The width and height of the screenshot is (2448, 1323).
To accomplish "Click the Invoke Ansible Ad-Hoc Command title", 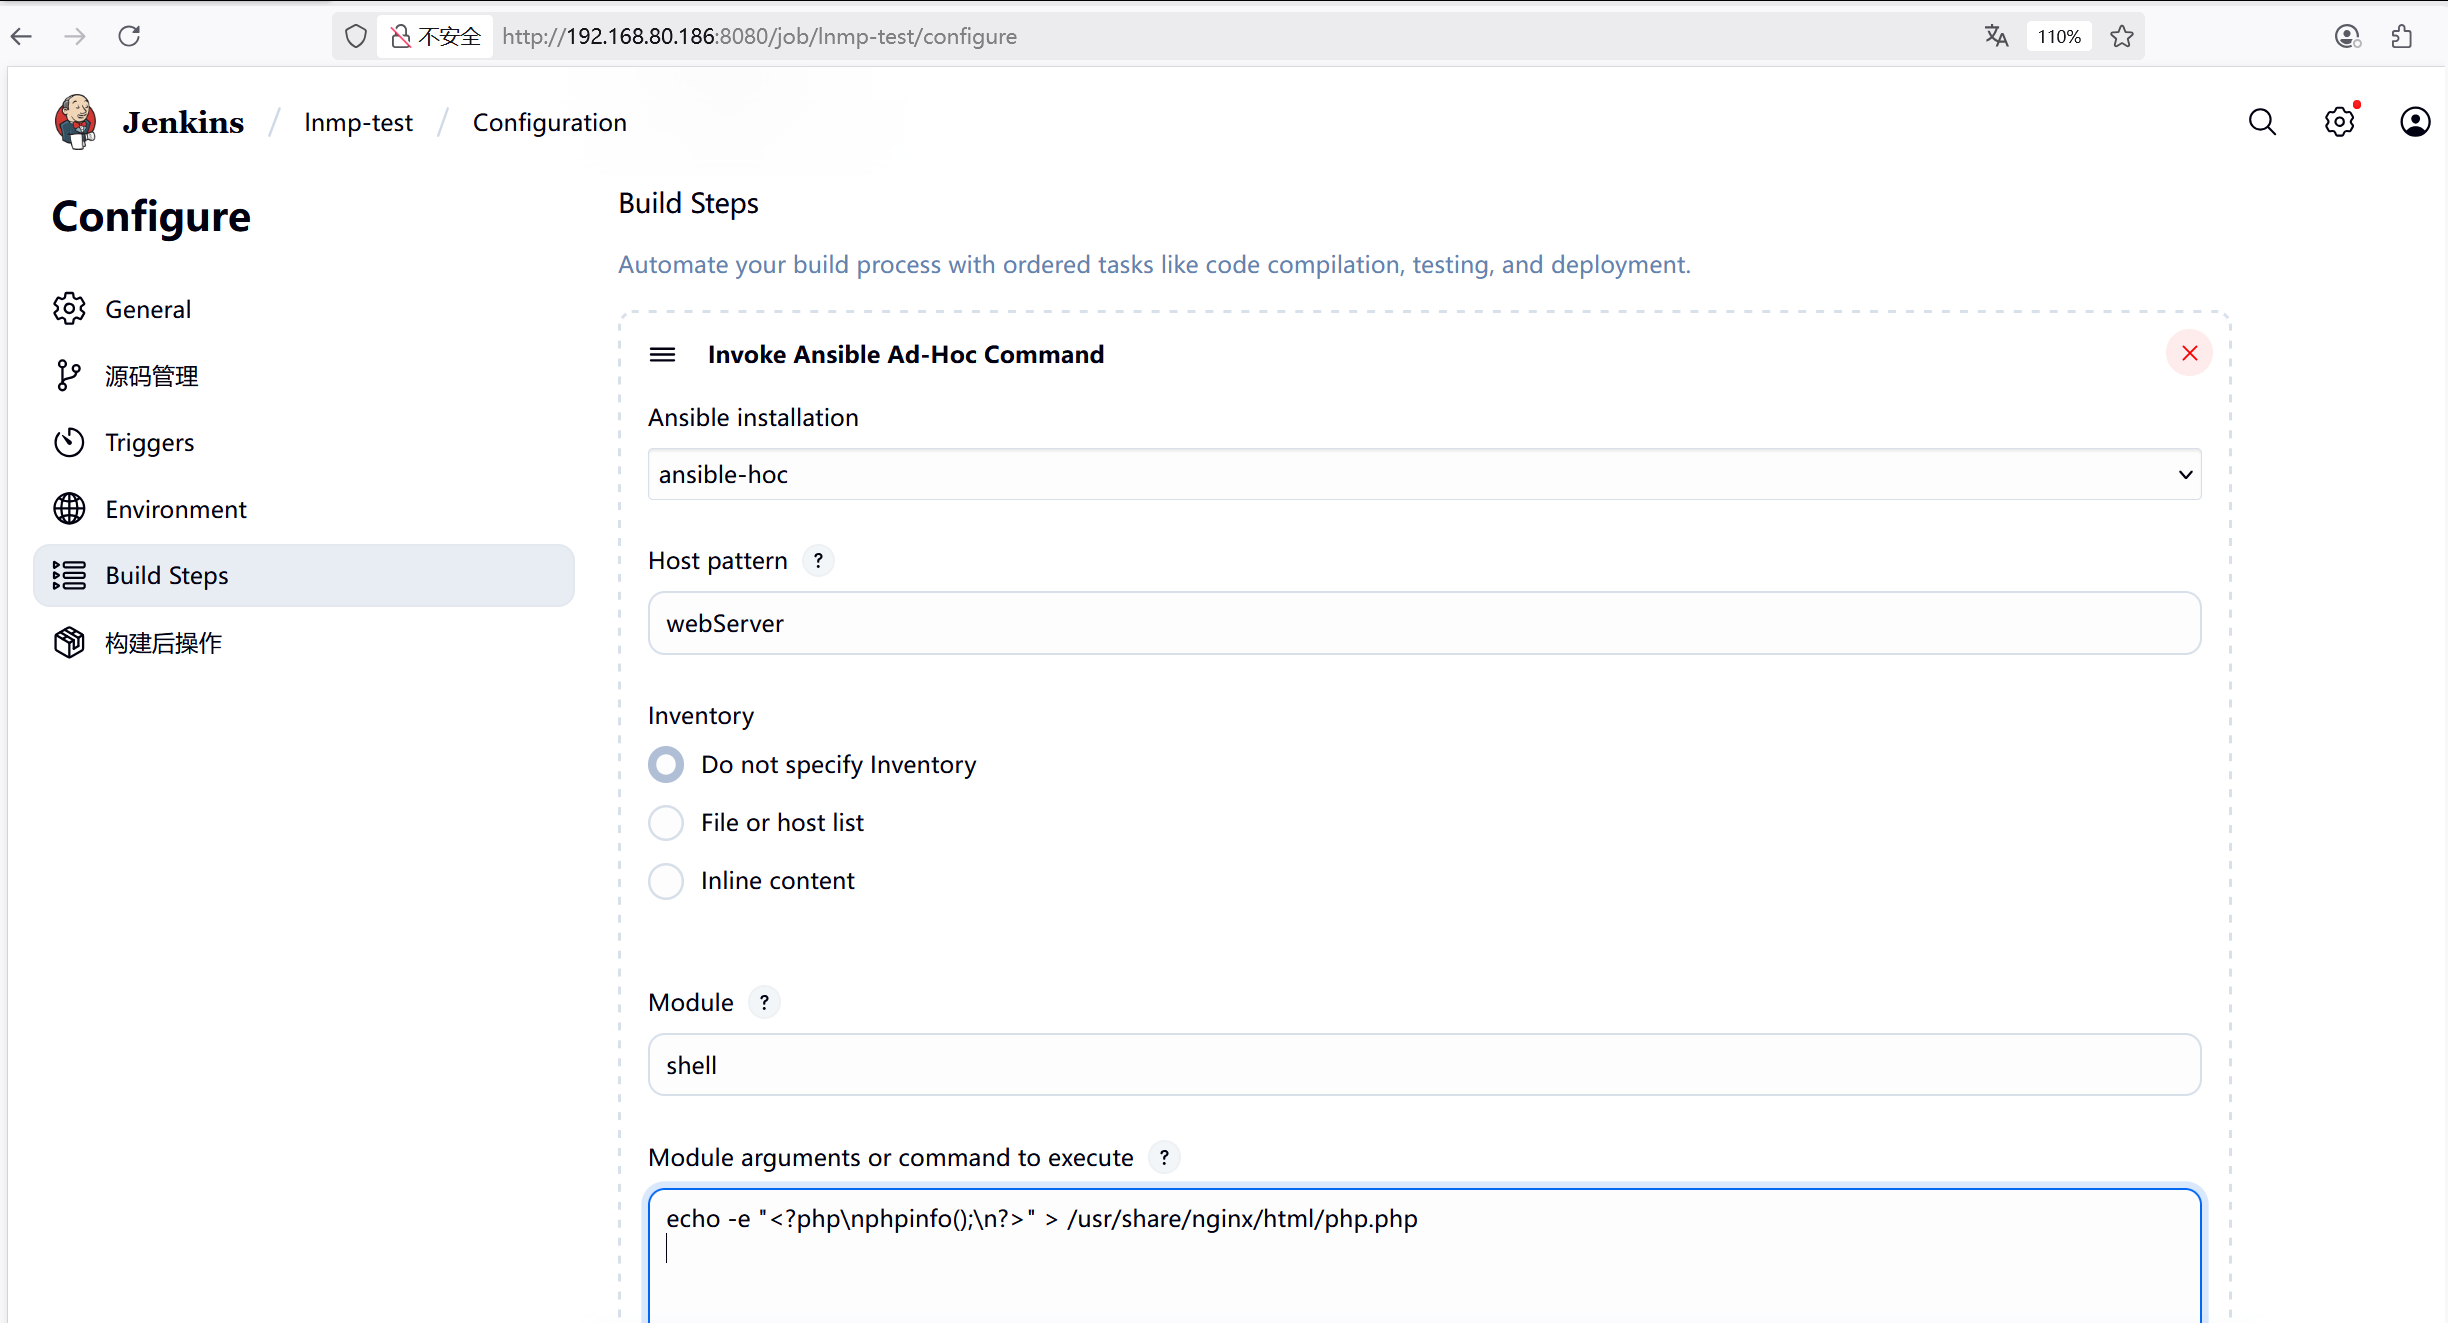I will 905,354.
